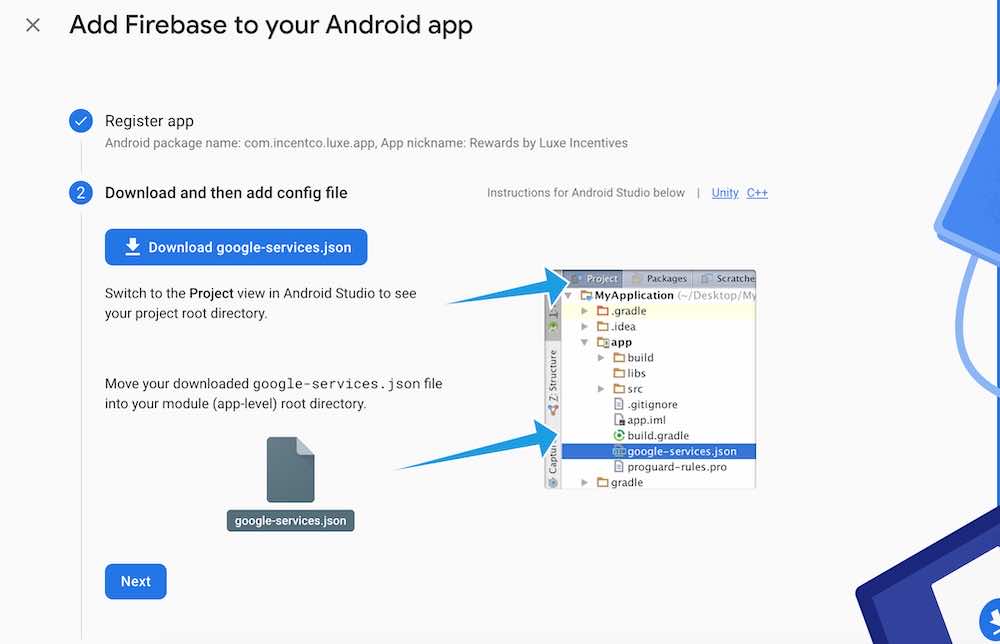Screen dimensions: 1000x644
Task: Expand the build folder arrow
Action: [601, 358]
